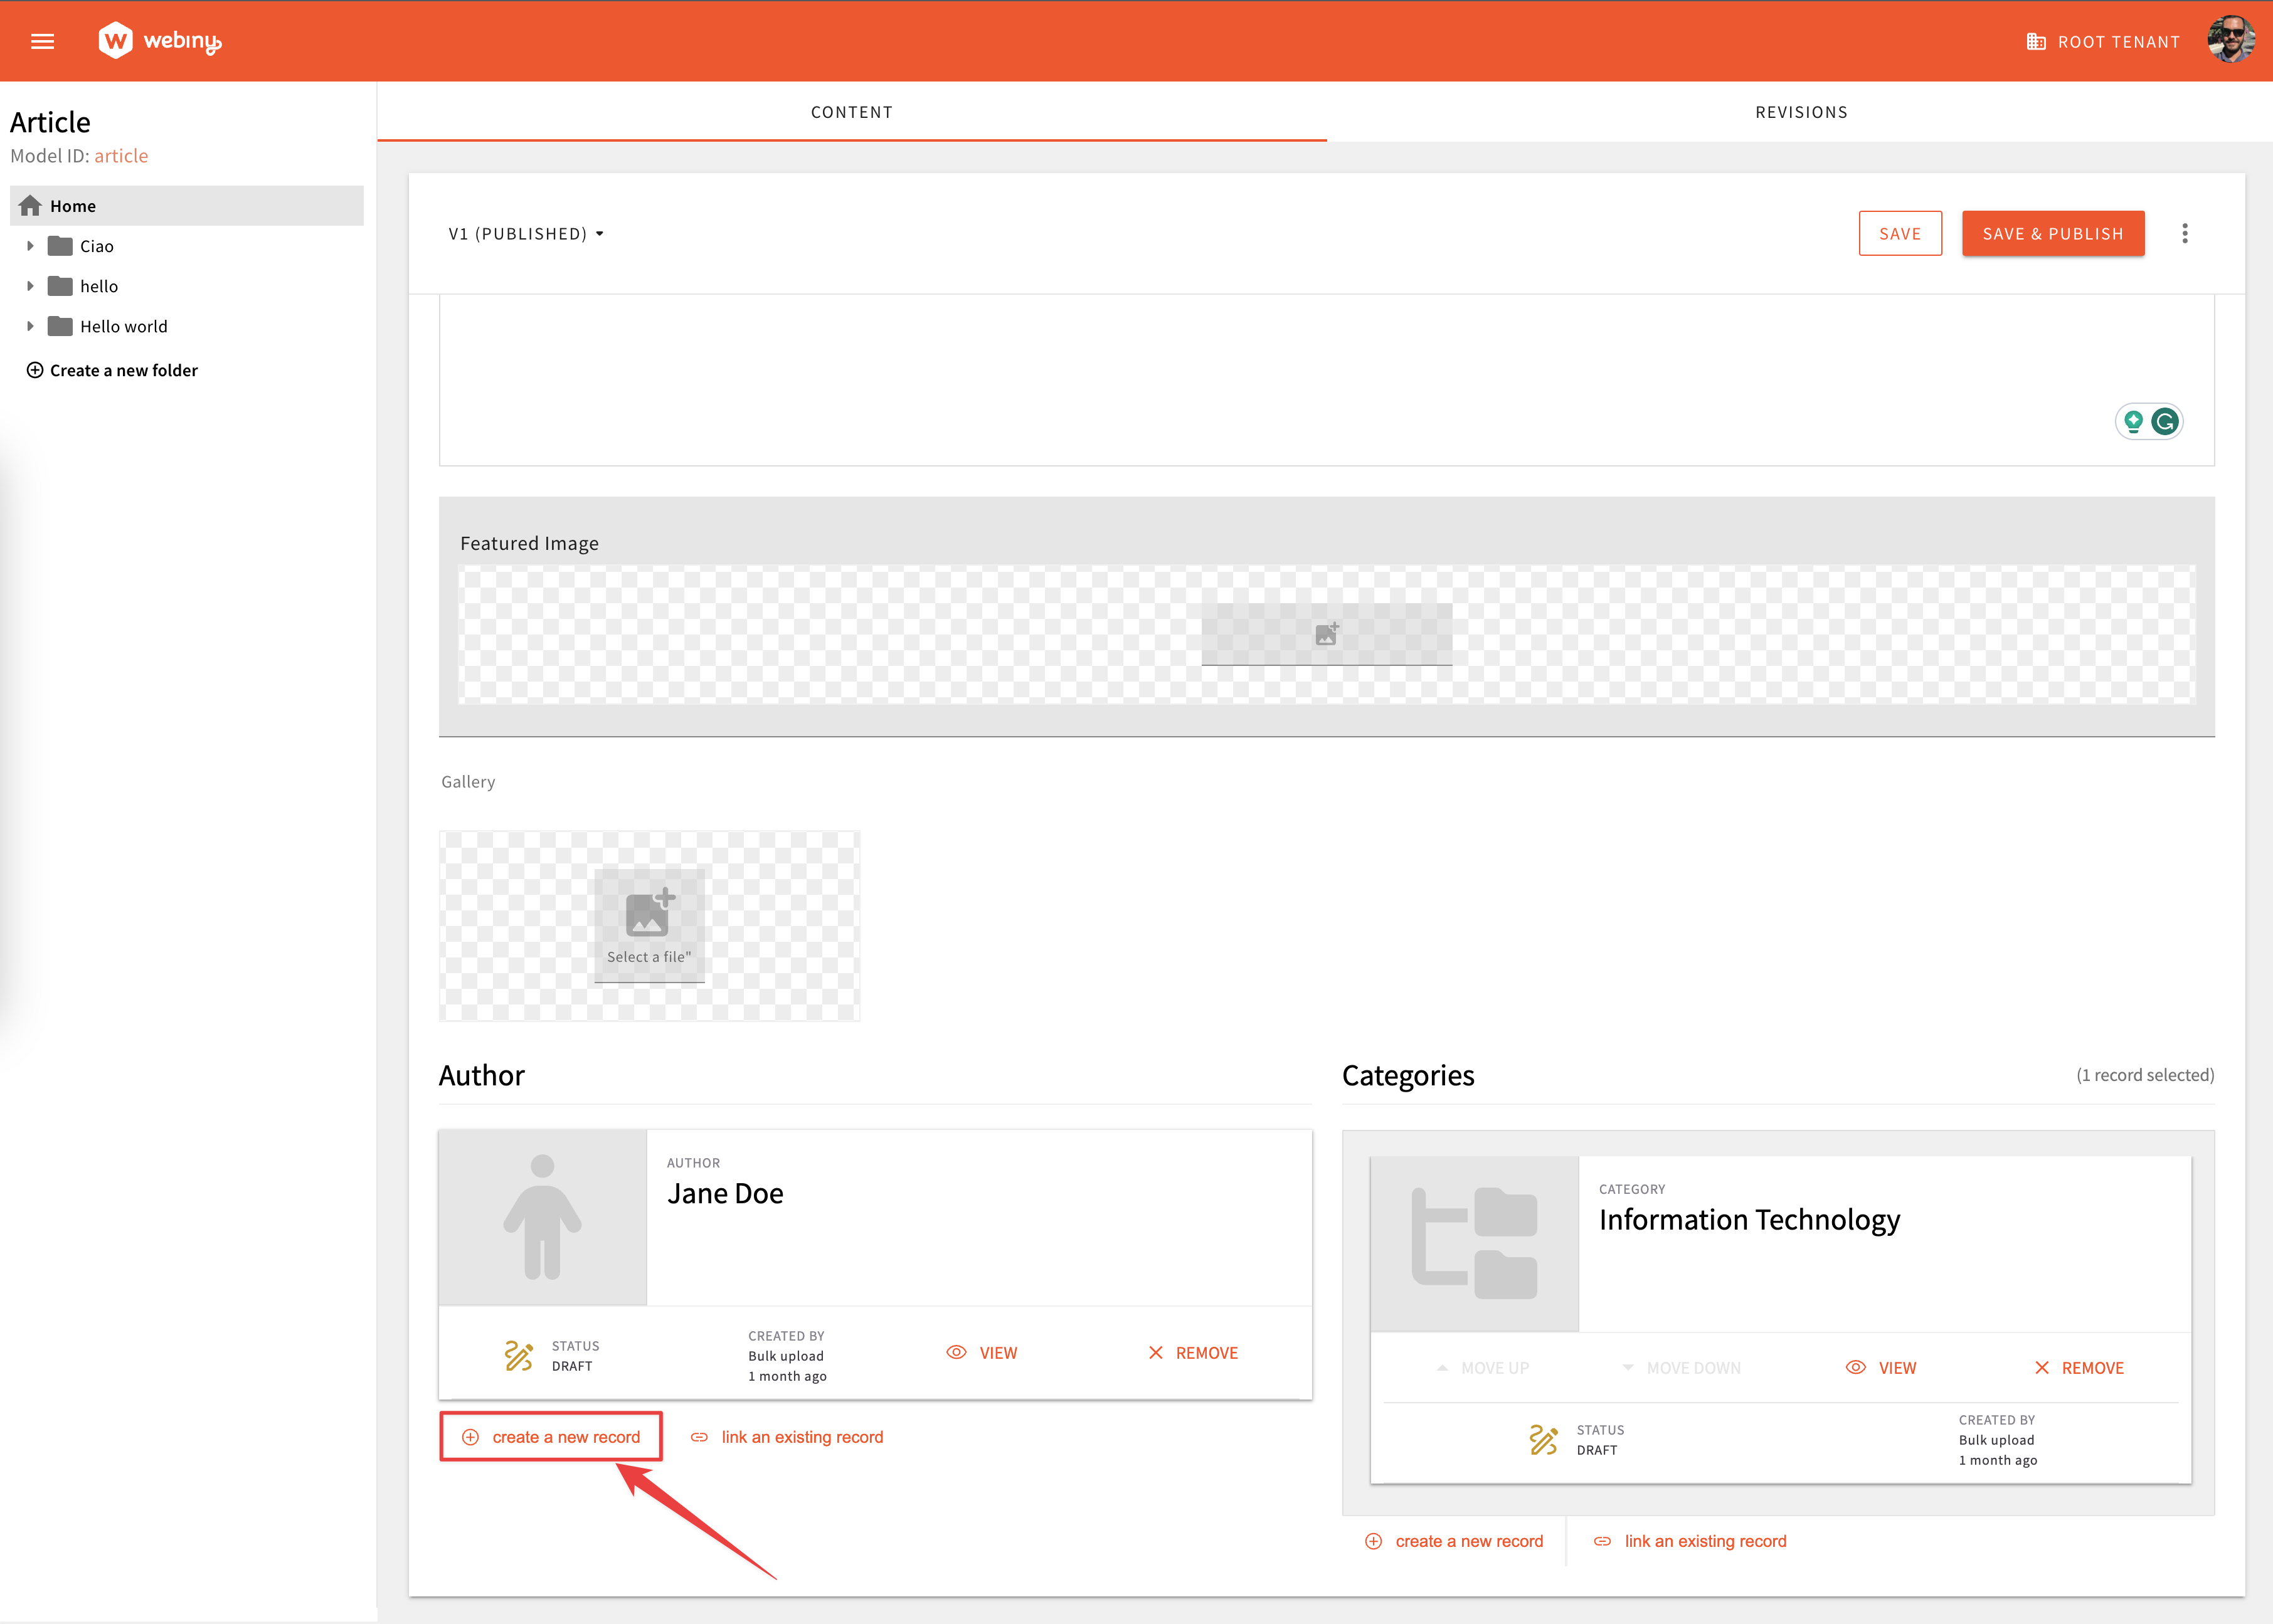Click the three-dot more options menu

tap(2184, 233)
